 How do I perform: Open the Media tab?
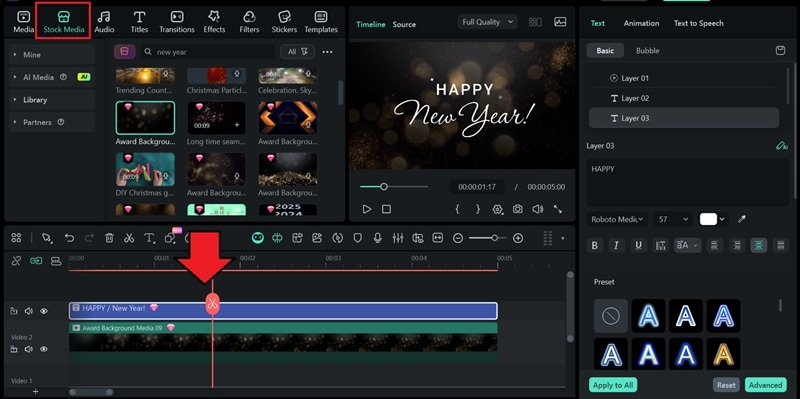coord(23,22)
